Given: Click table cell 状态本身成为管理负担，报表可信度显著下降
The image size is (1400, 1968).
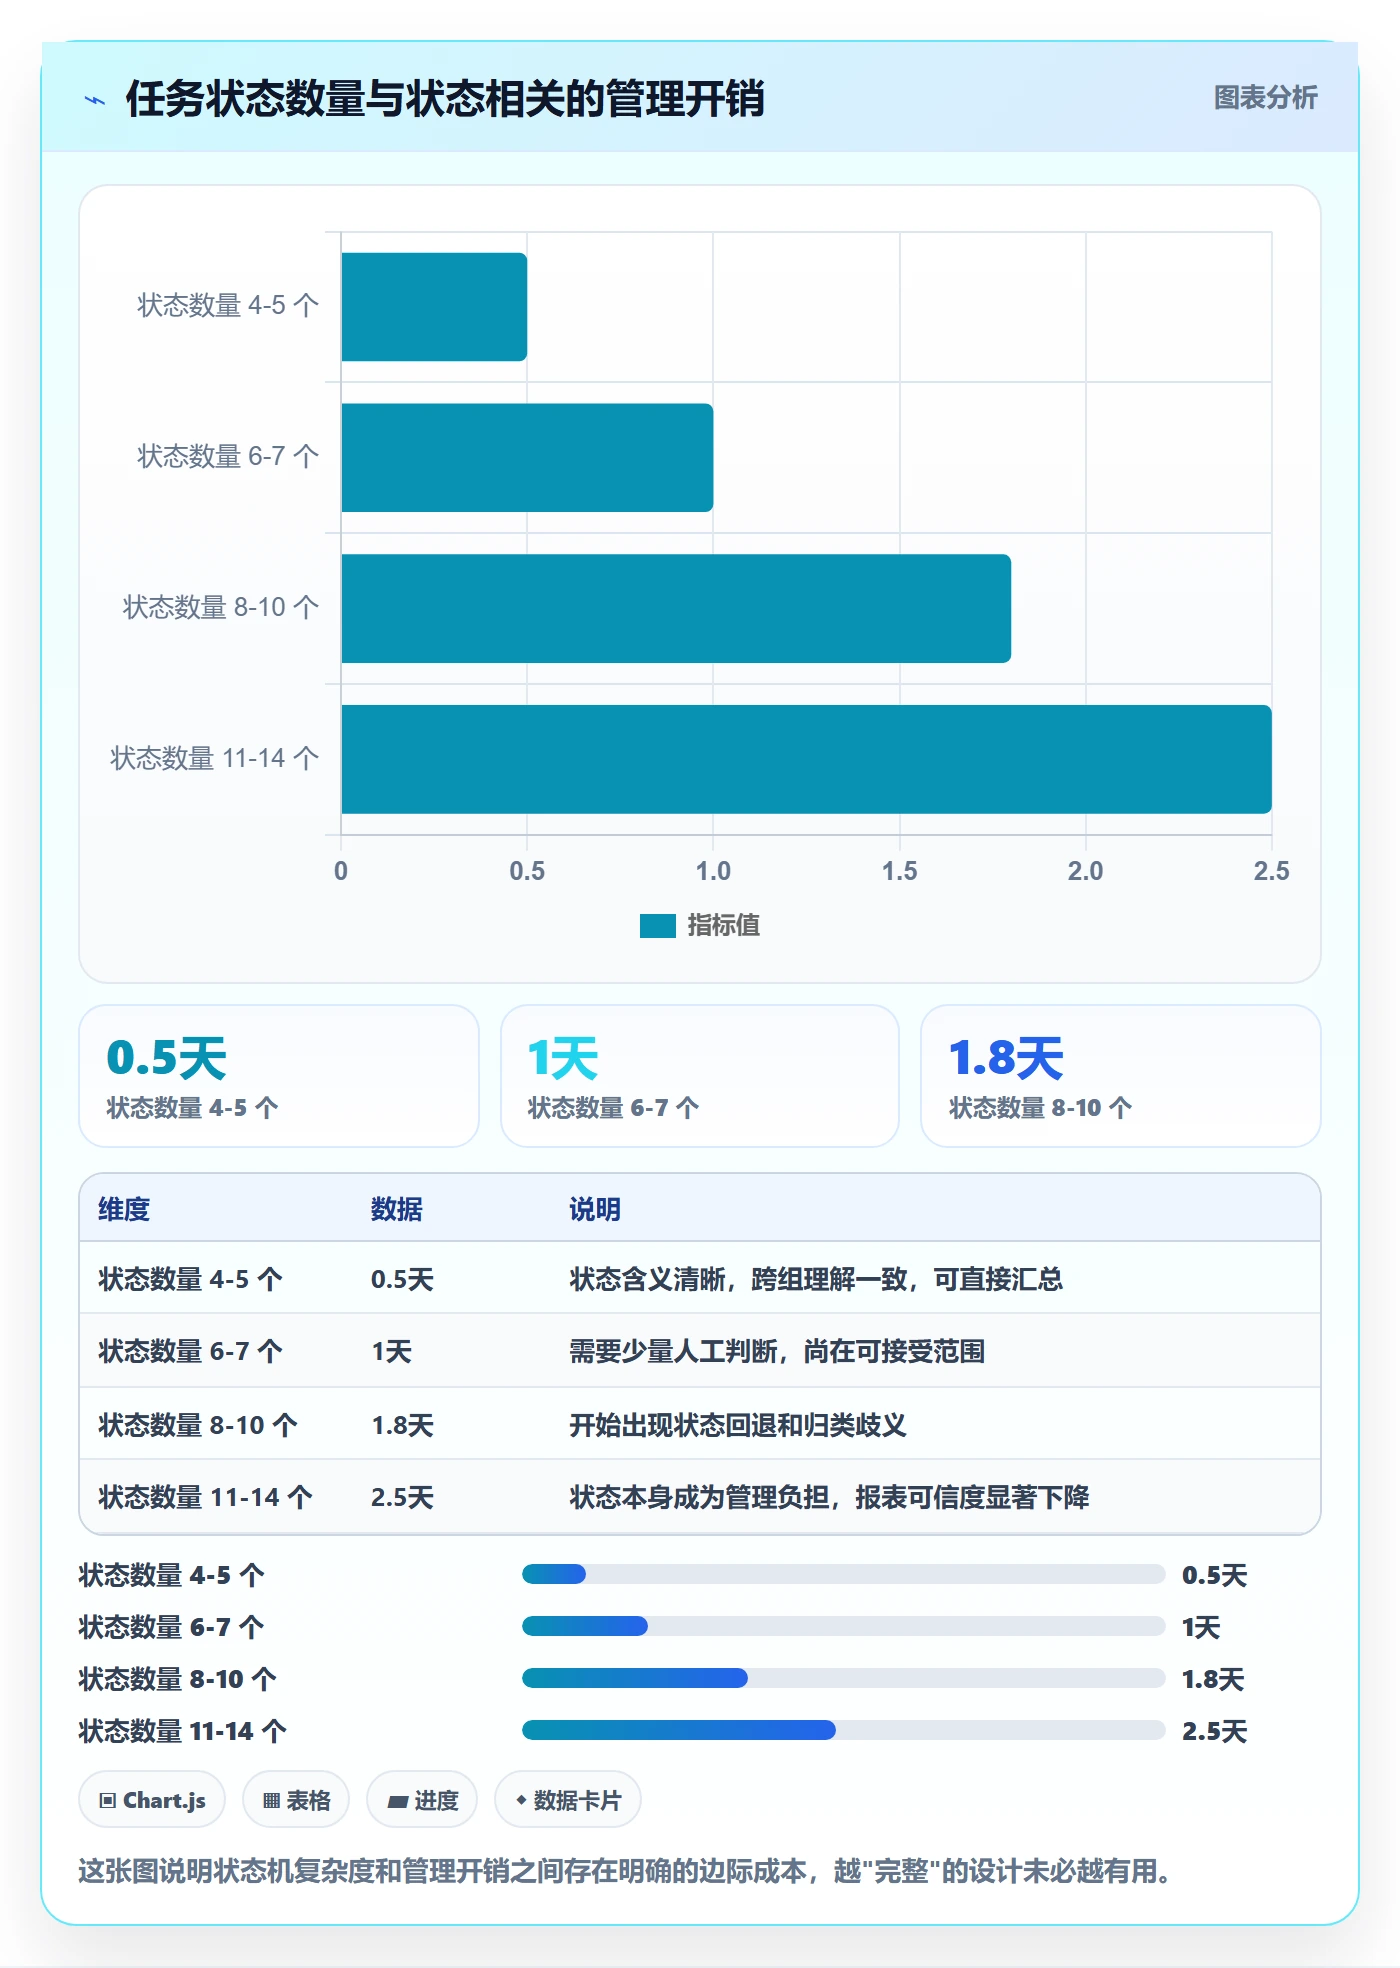Looking at the screenshot, I should pos(829,1497).
